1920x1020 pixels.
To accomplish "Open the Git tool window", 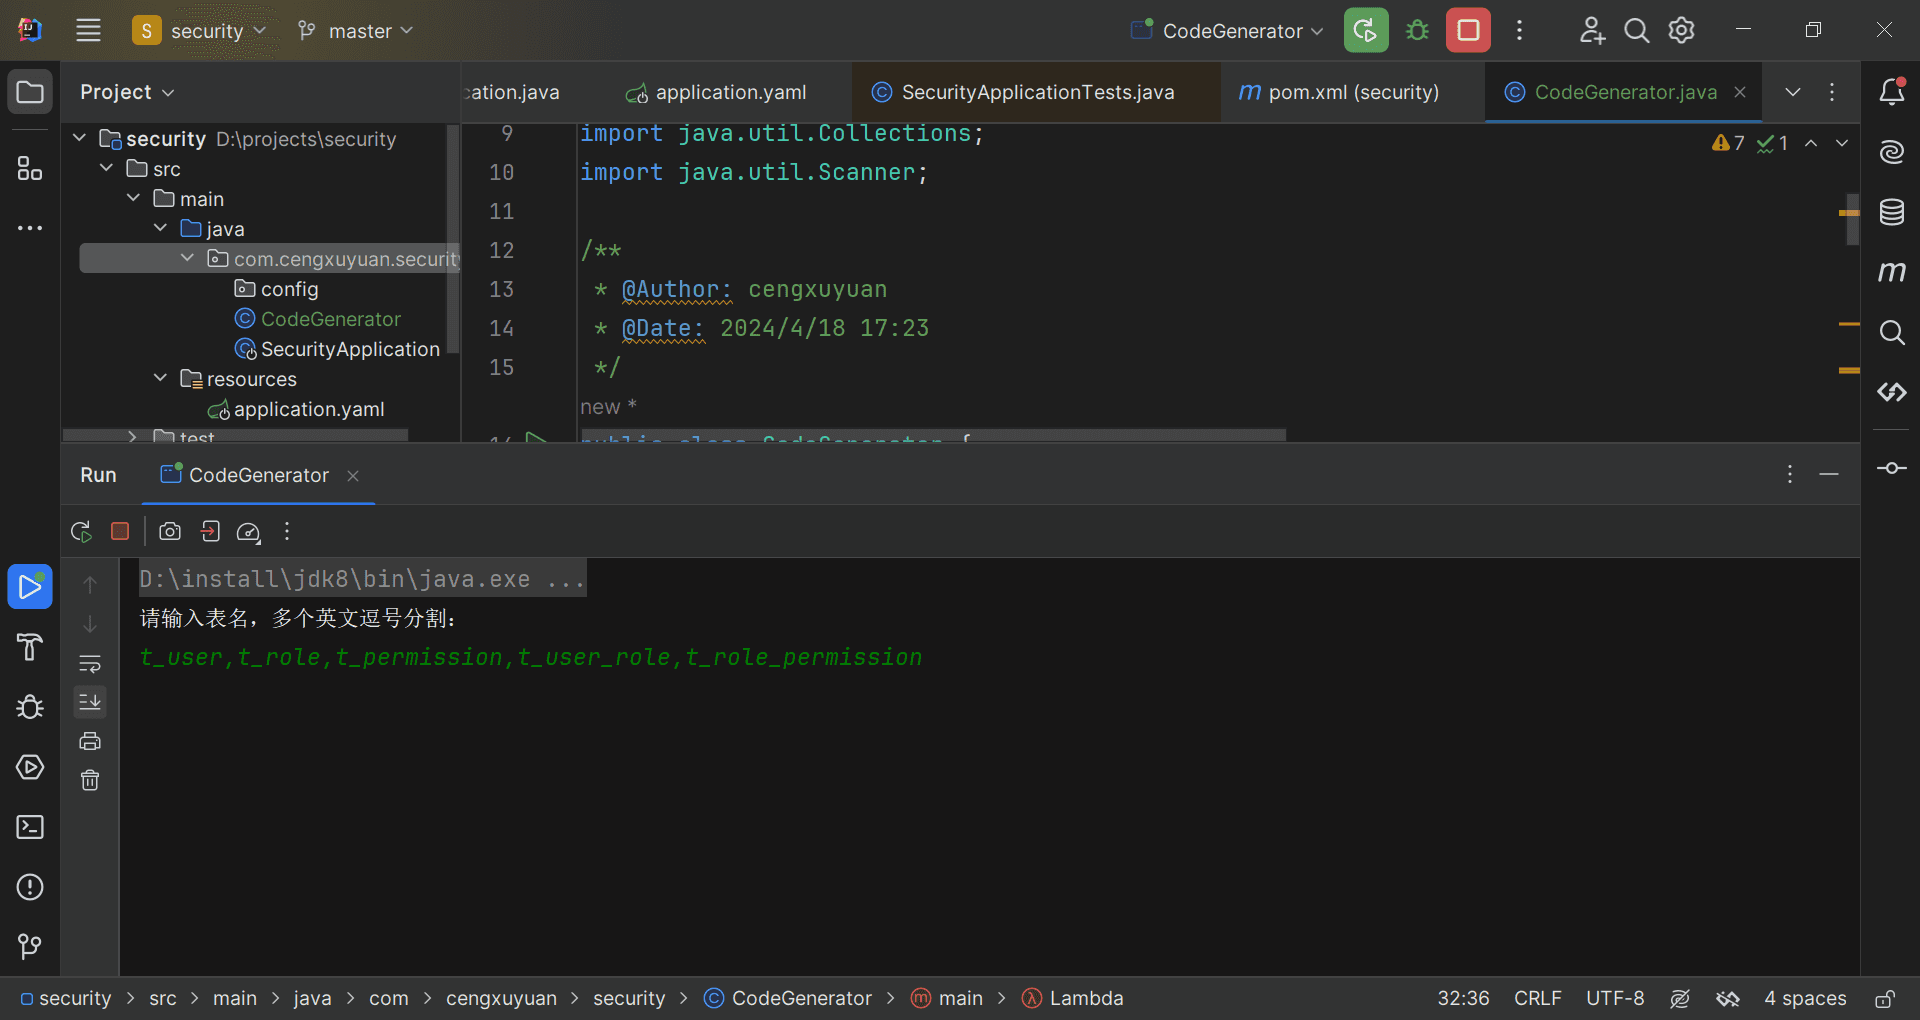I will (x=30, y=946).
